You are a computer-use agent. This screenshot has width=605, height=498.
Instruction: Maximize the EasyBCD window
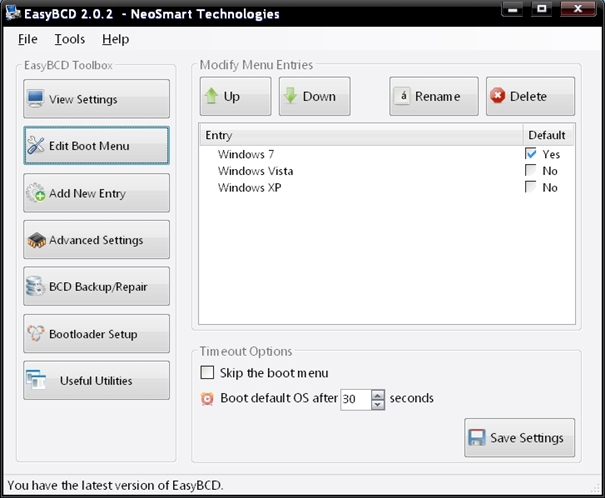(542, 9)
